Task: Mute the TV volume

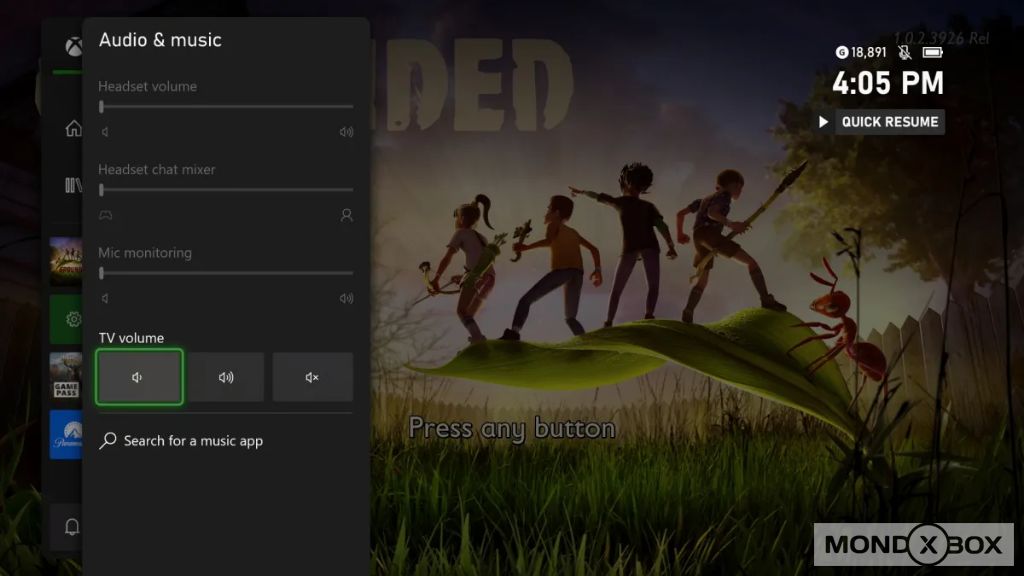Action: [312, 377]
